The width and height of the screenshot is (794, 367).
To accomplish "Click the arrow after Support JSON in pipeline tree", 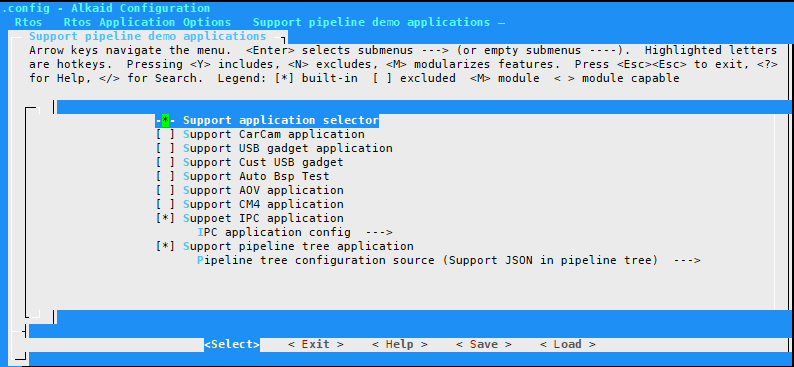I will [x=687, y=260].
